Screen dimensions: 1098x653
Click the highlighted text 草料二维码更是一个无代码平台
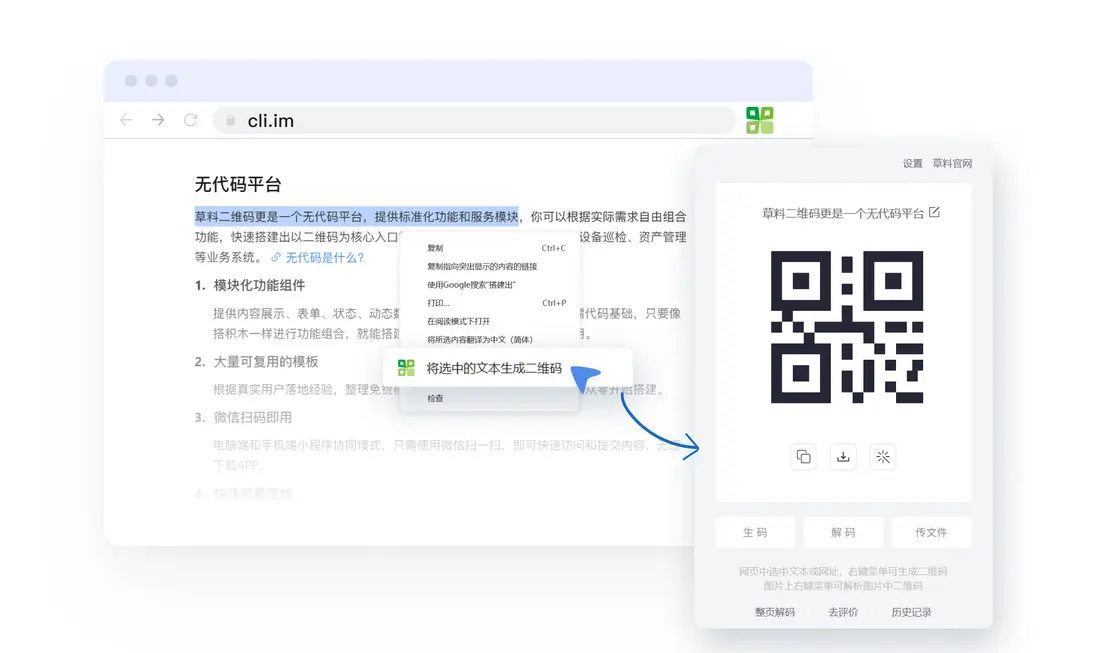[x=279, y=216]
